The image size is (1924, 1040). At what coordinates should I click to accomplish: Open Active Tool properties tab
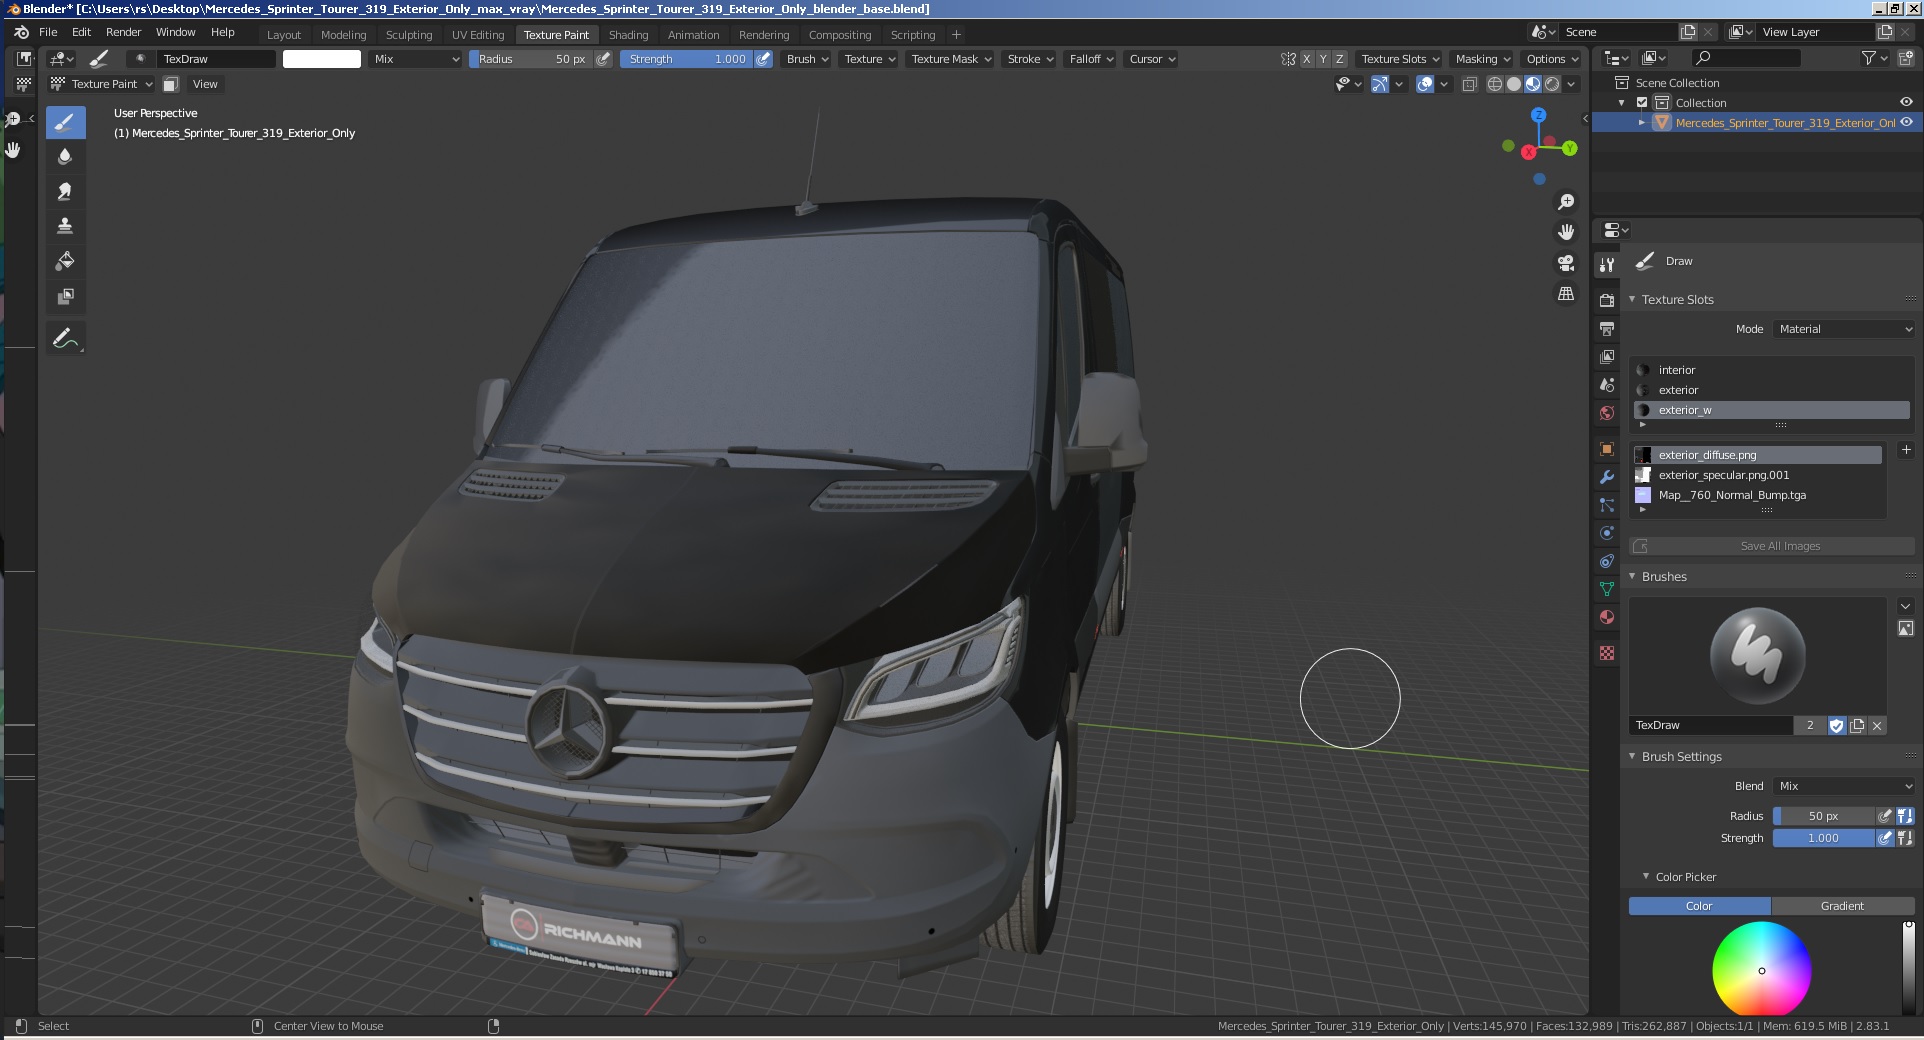click(x=1607, y=265)
